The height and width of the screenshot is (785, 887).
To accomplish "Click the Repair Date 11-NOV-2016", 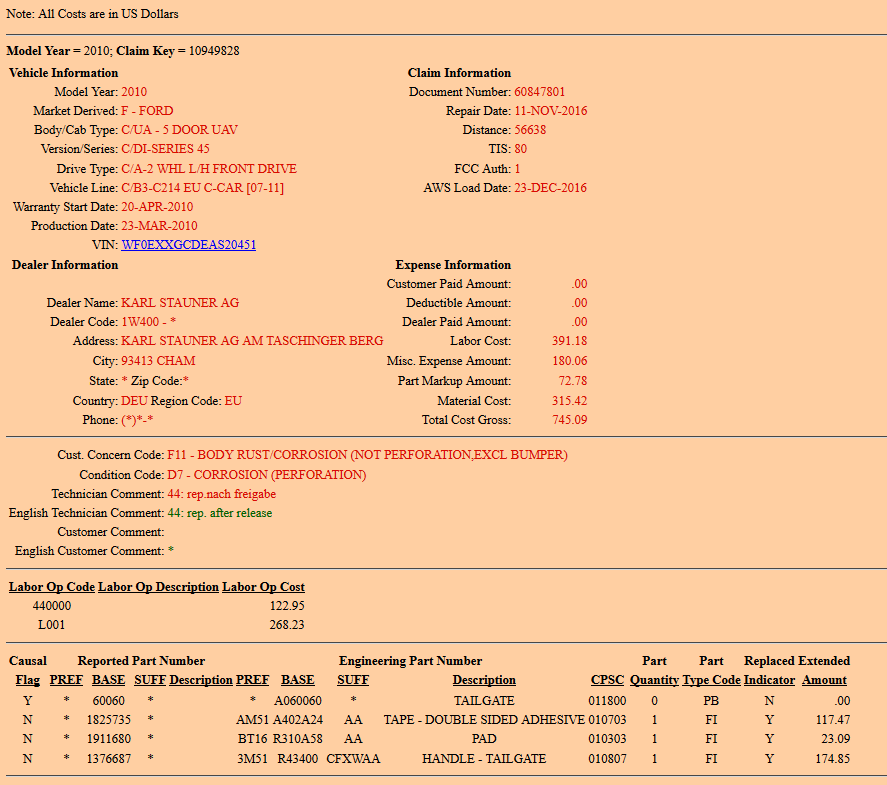I will click(x=550, y=111).
